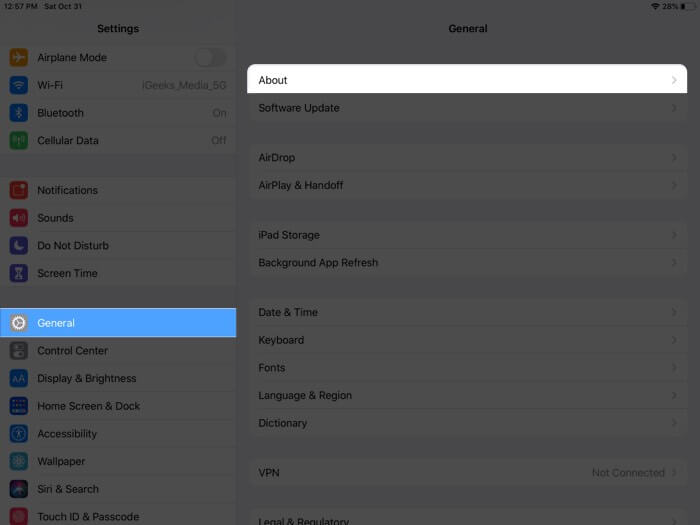Screen dimensions: 700x525
Task: Tap the Wi-Fi status icon in status bar
Action: pyautogui.click(x=655, y=6)
